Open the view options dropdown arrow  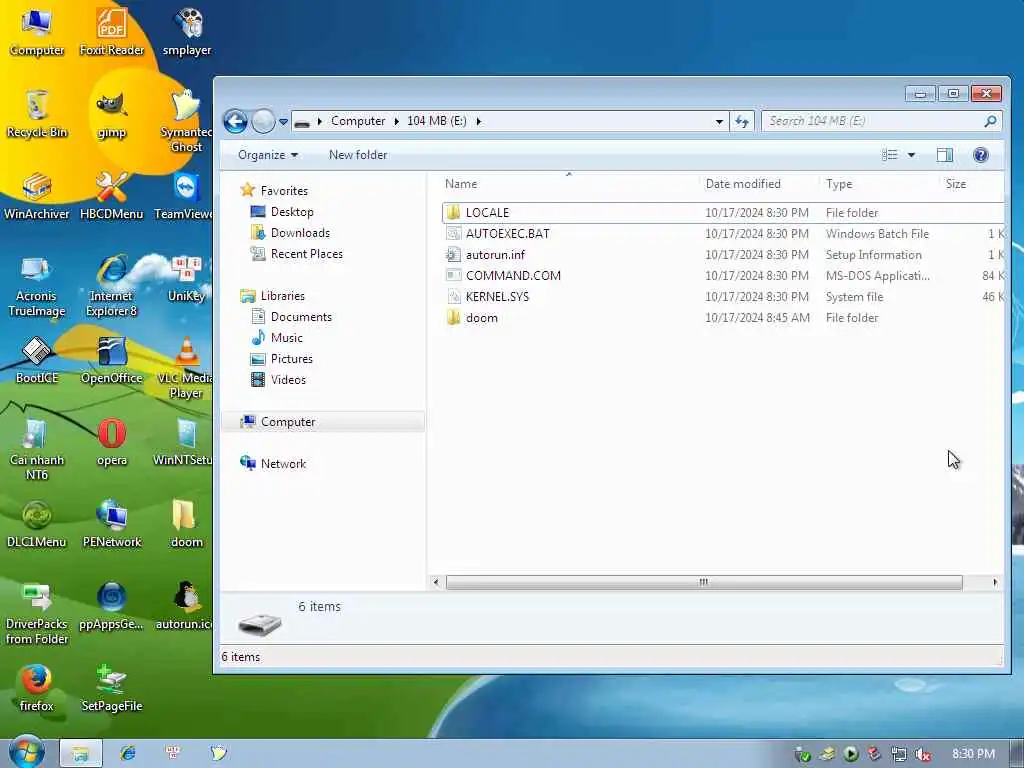click(911, 155)
